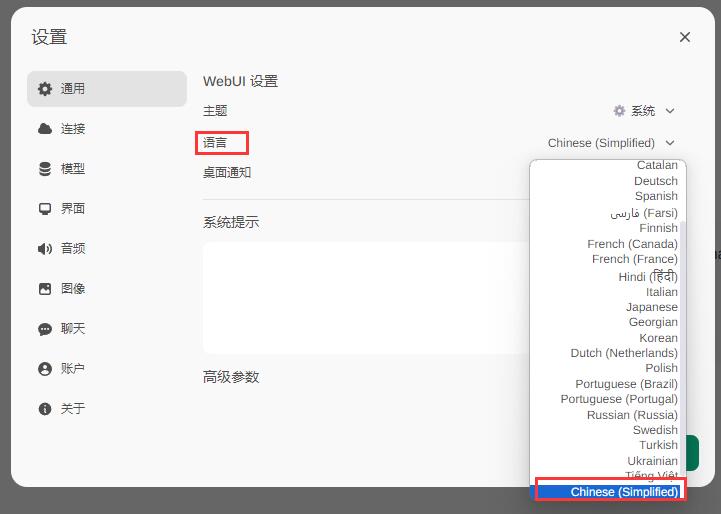Open the 主题 theme dropdown

(644, 111)
